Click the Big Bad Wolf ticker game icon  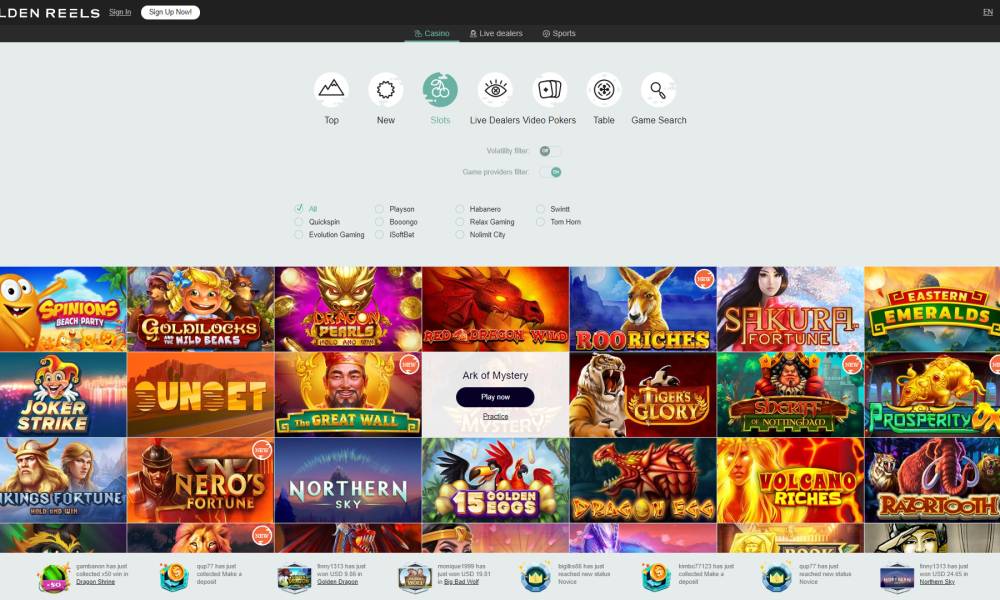[x=415, y=578]
